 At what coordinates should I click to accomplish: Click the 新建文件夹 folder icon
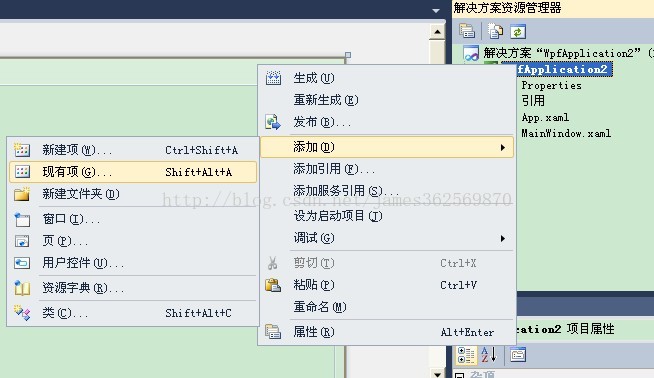pos(22,194)
